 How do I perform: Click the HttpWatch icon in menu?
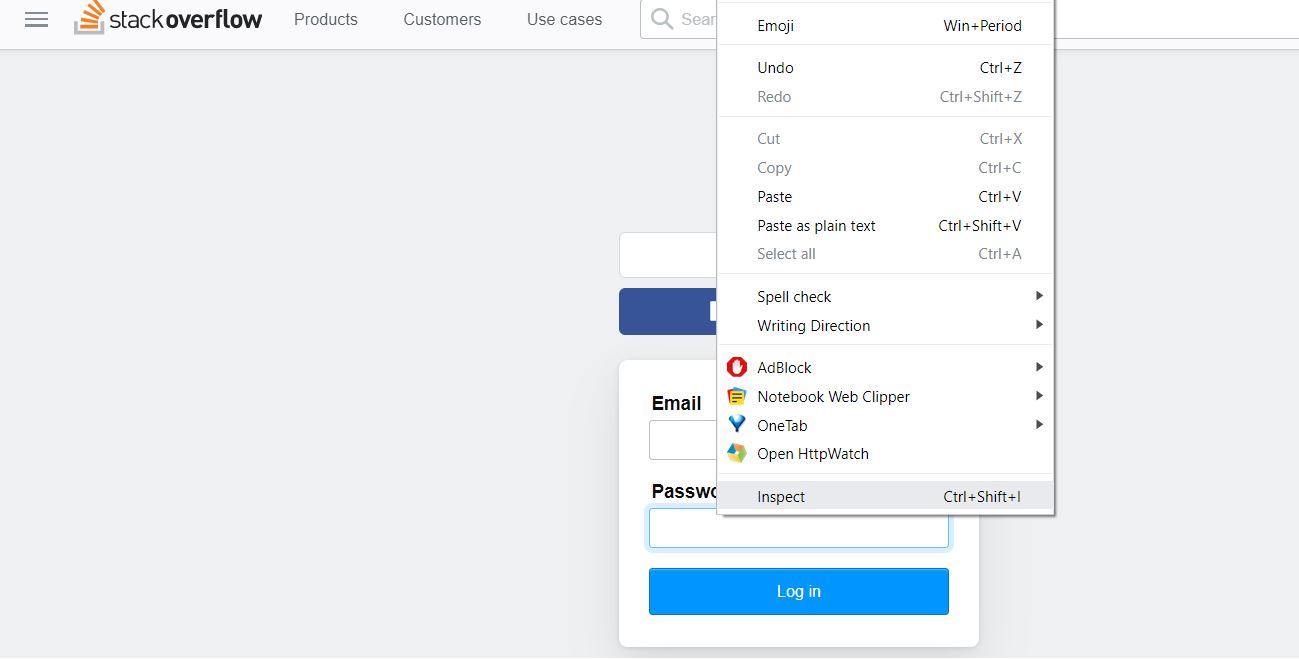737,454
